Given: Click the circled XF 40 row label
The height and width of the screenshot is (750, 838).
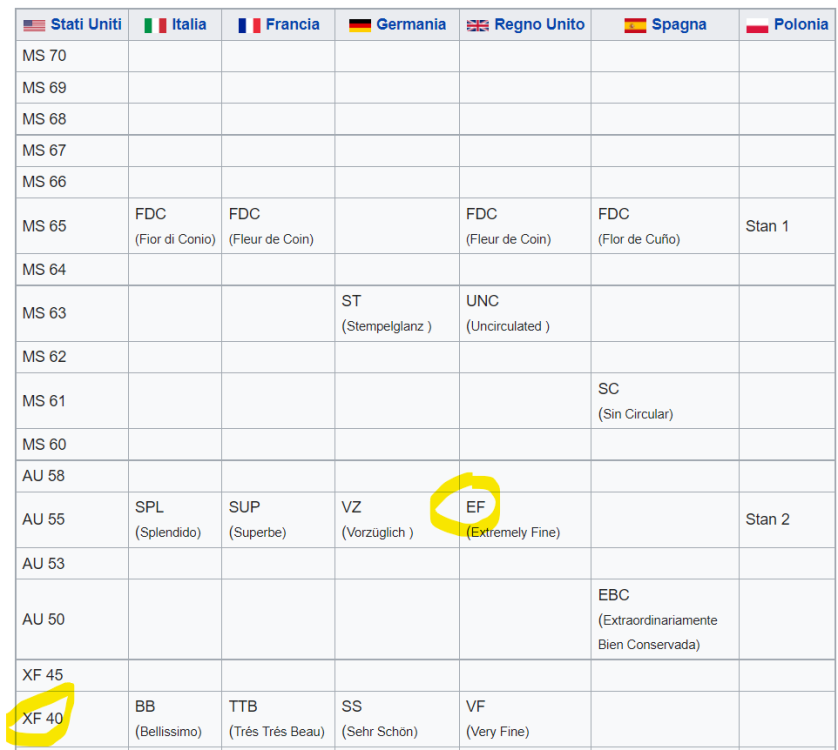Looking at the screenshot, I should 42,718.
